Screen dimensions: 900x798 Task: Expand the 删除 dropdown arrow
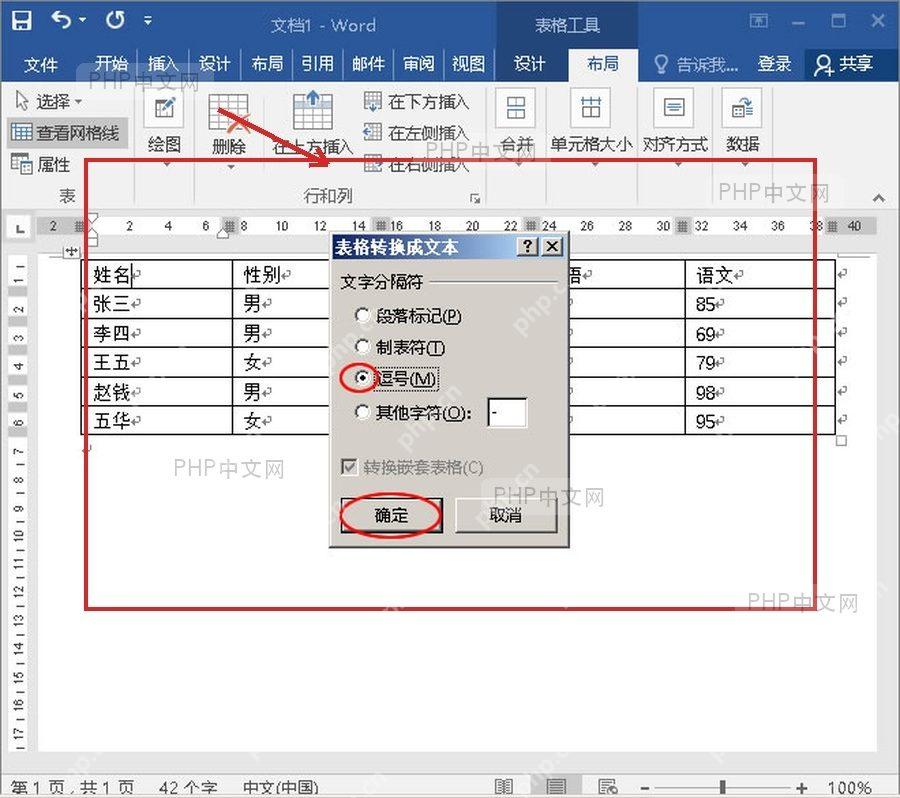[231, 168]
